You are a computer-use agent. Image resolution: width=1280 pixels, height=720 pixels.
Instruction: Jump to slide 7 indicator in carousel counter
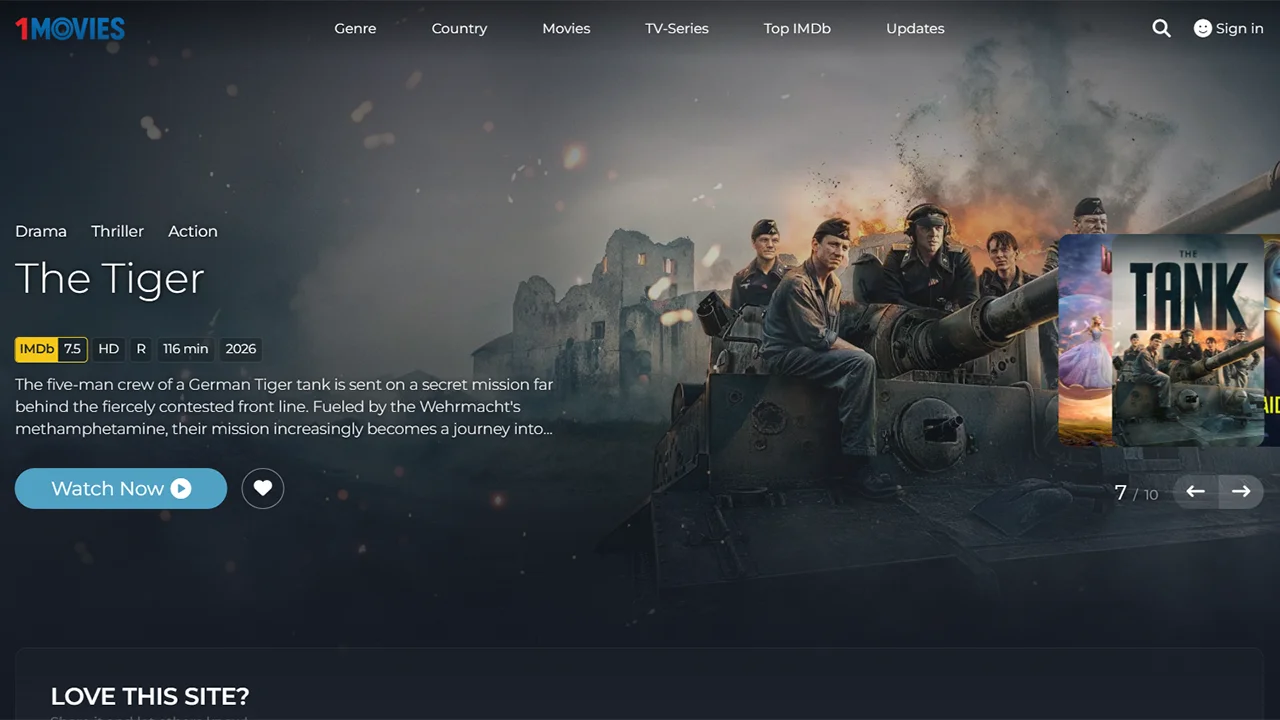(x=1121, y=492)
